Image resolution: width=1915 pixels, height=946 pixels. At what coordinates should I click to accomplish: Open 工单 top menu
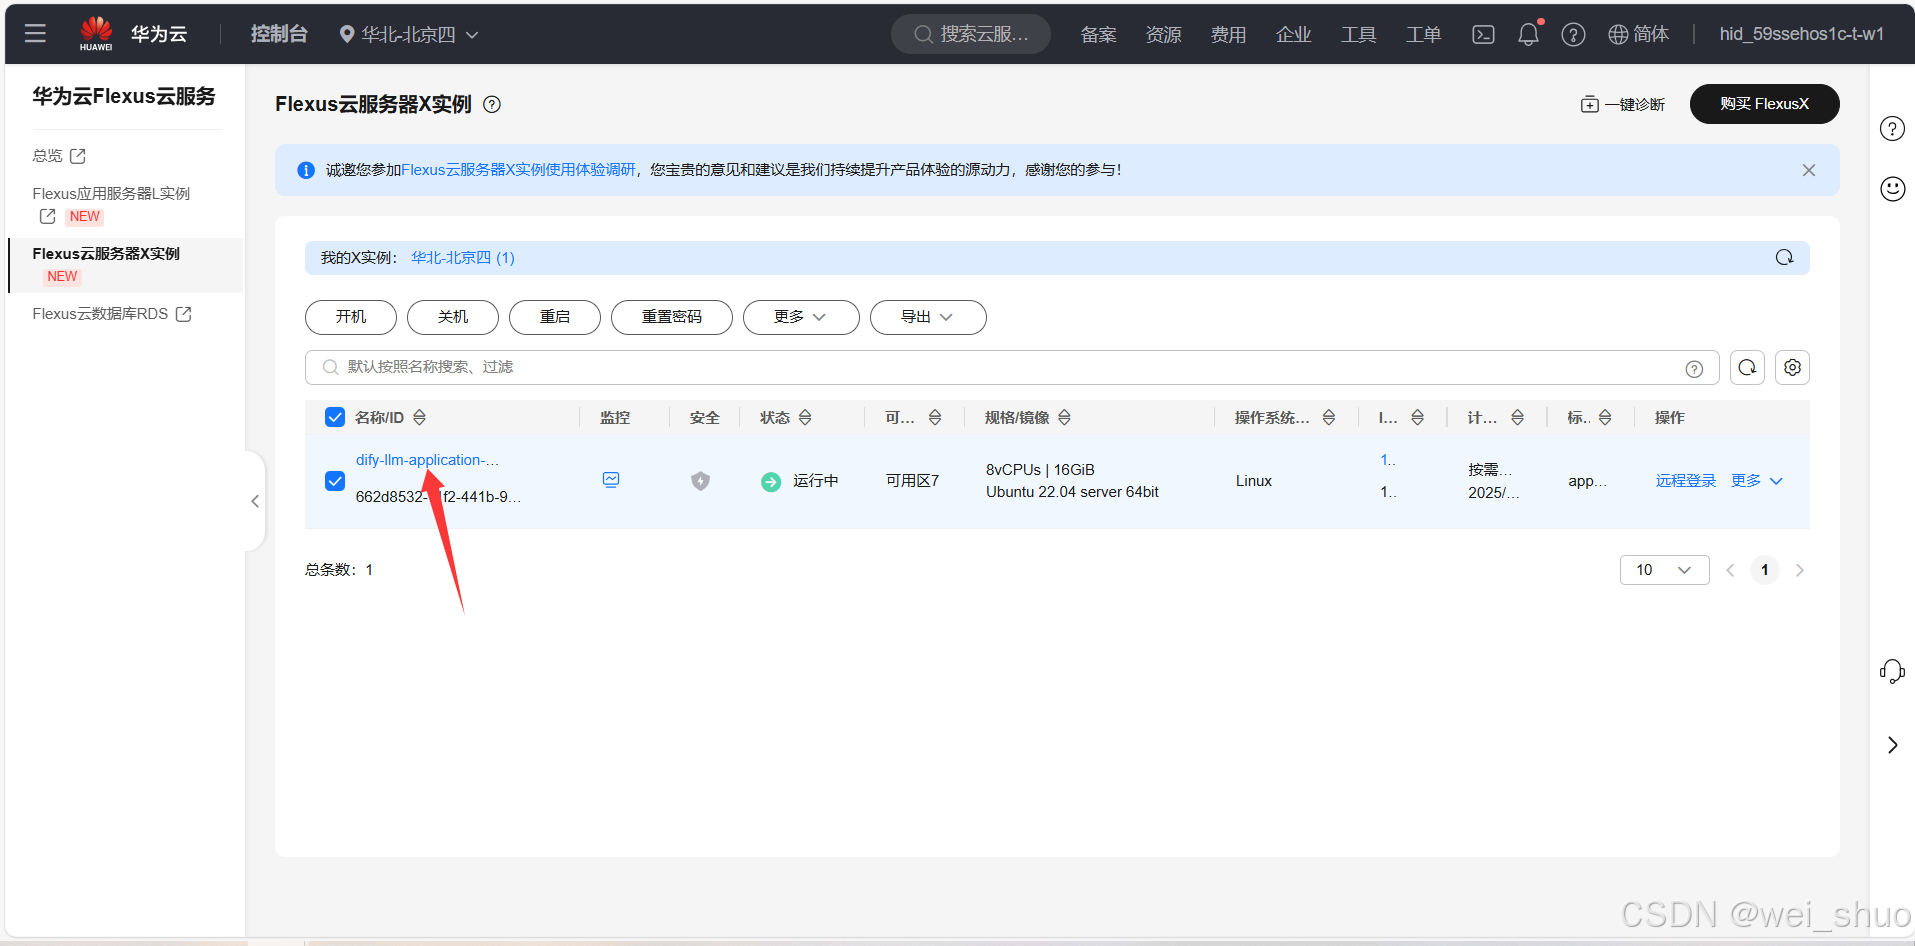(1423, 35)
